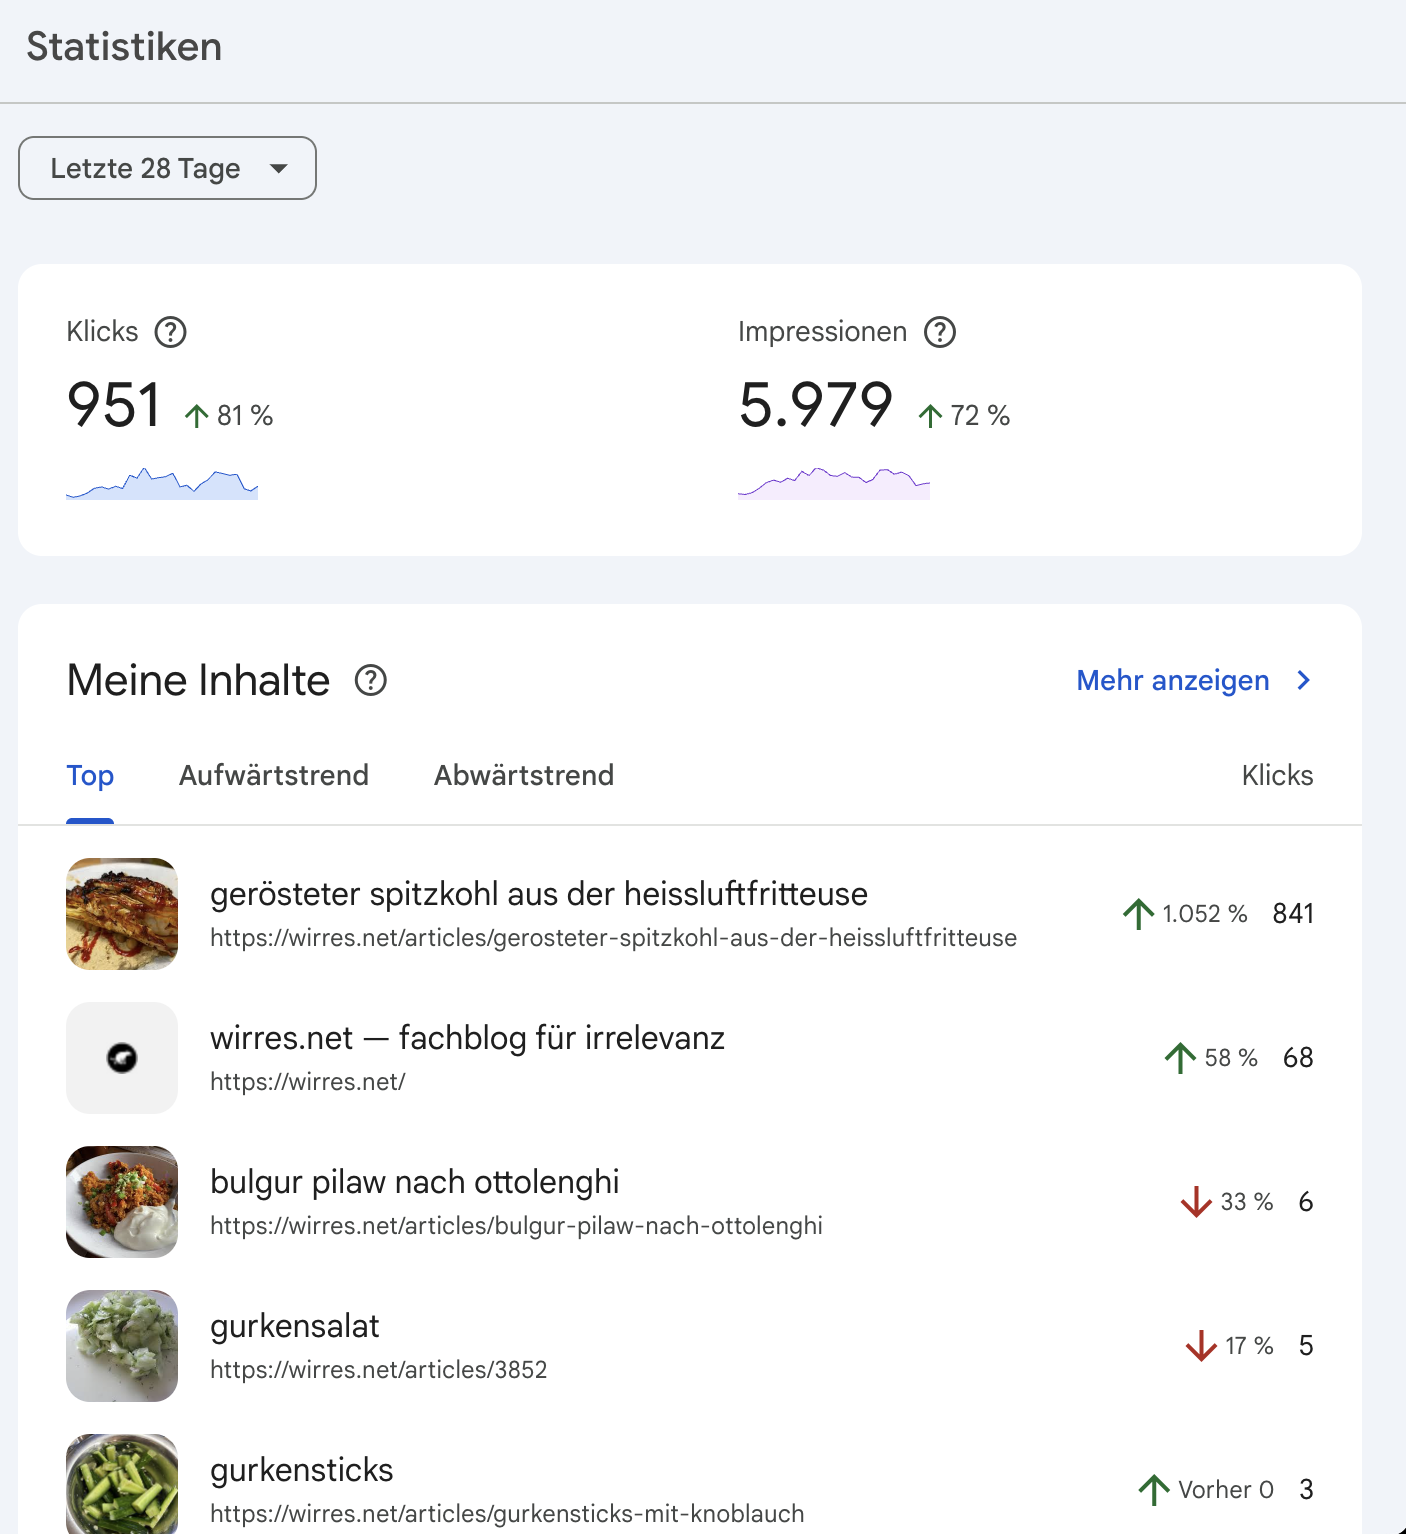
Task: Click the gurkensticks article title
Action: tap(301, 1470)
